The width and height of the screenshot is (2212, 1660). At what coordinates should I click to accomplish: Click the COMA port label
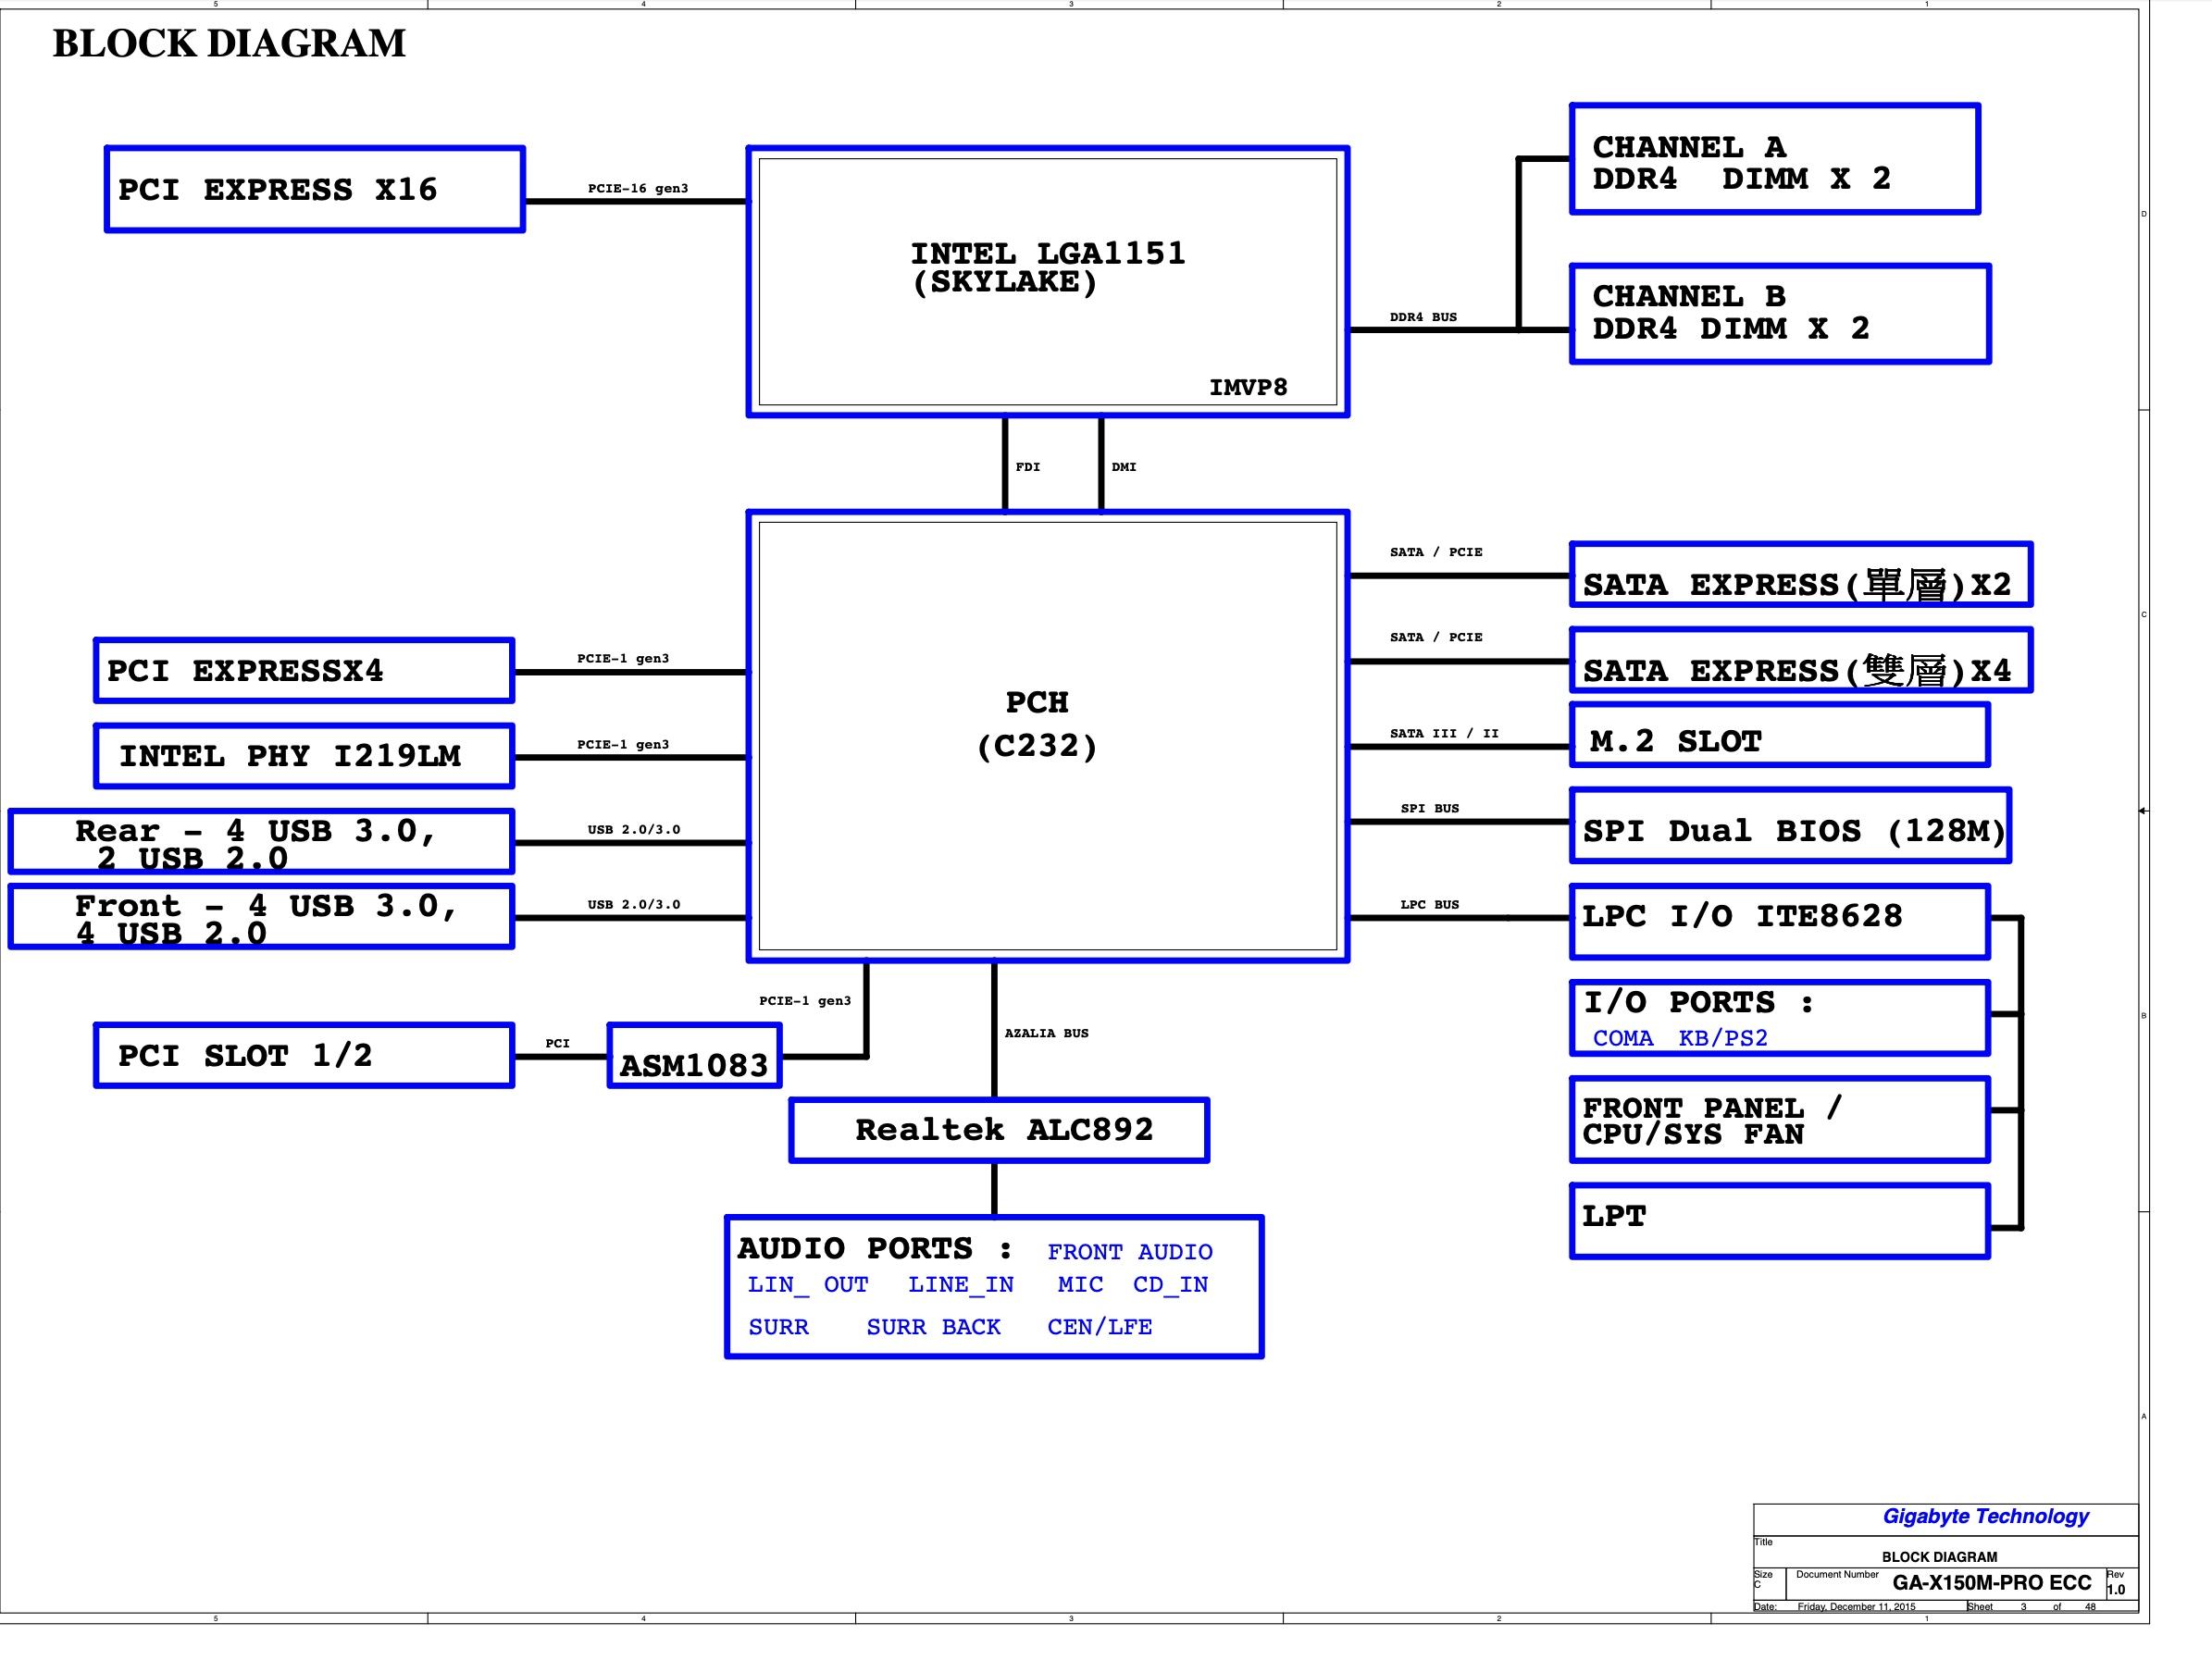click(x=1623, y=1039)
